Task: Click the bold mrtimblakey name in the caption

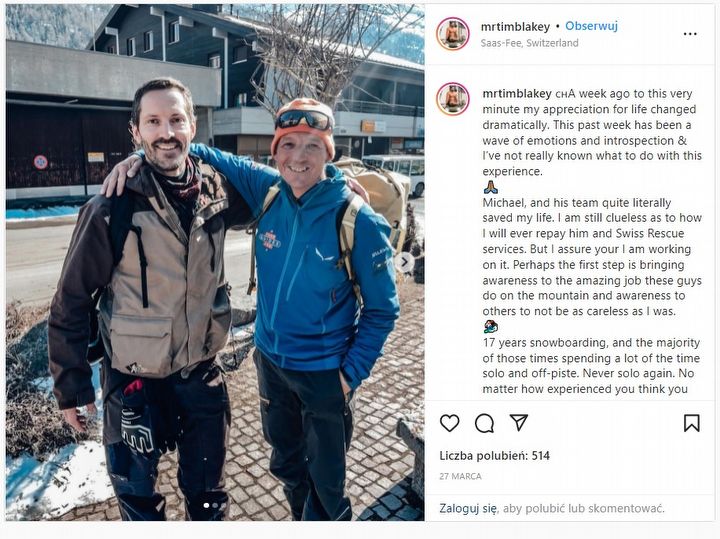Action: coord(517,94)
